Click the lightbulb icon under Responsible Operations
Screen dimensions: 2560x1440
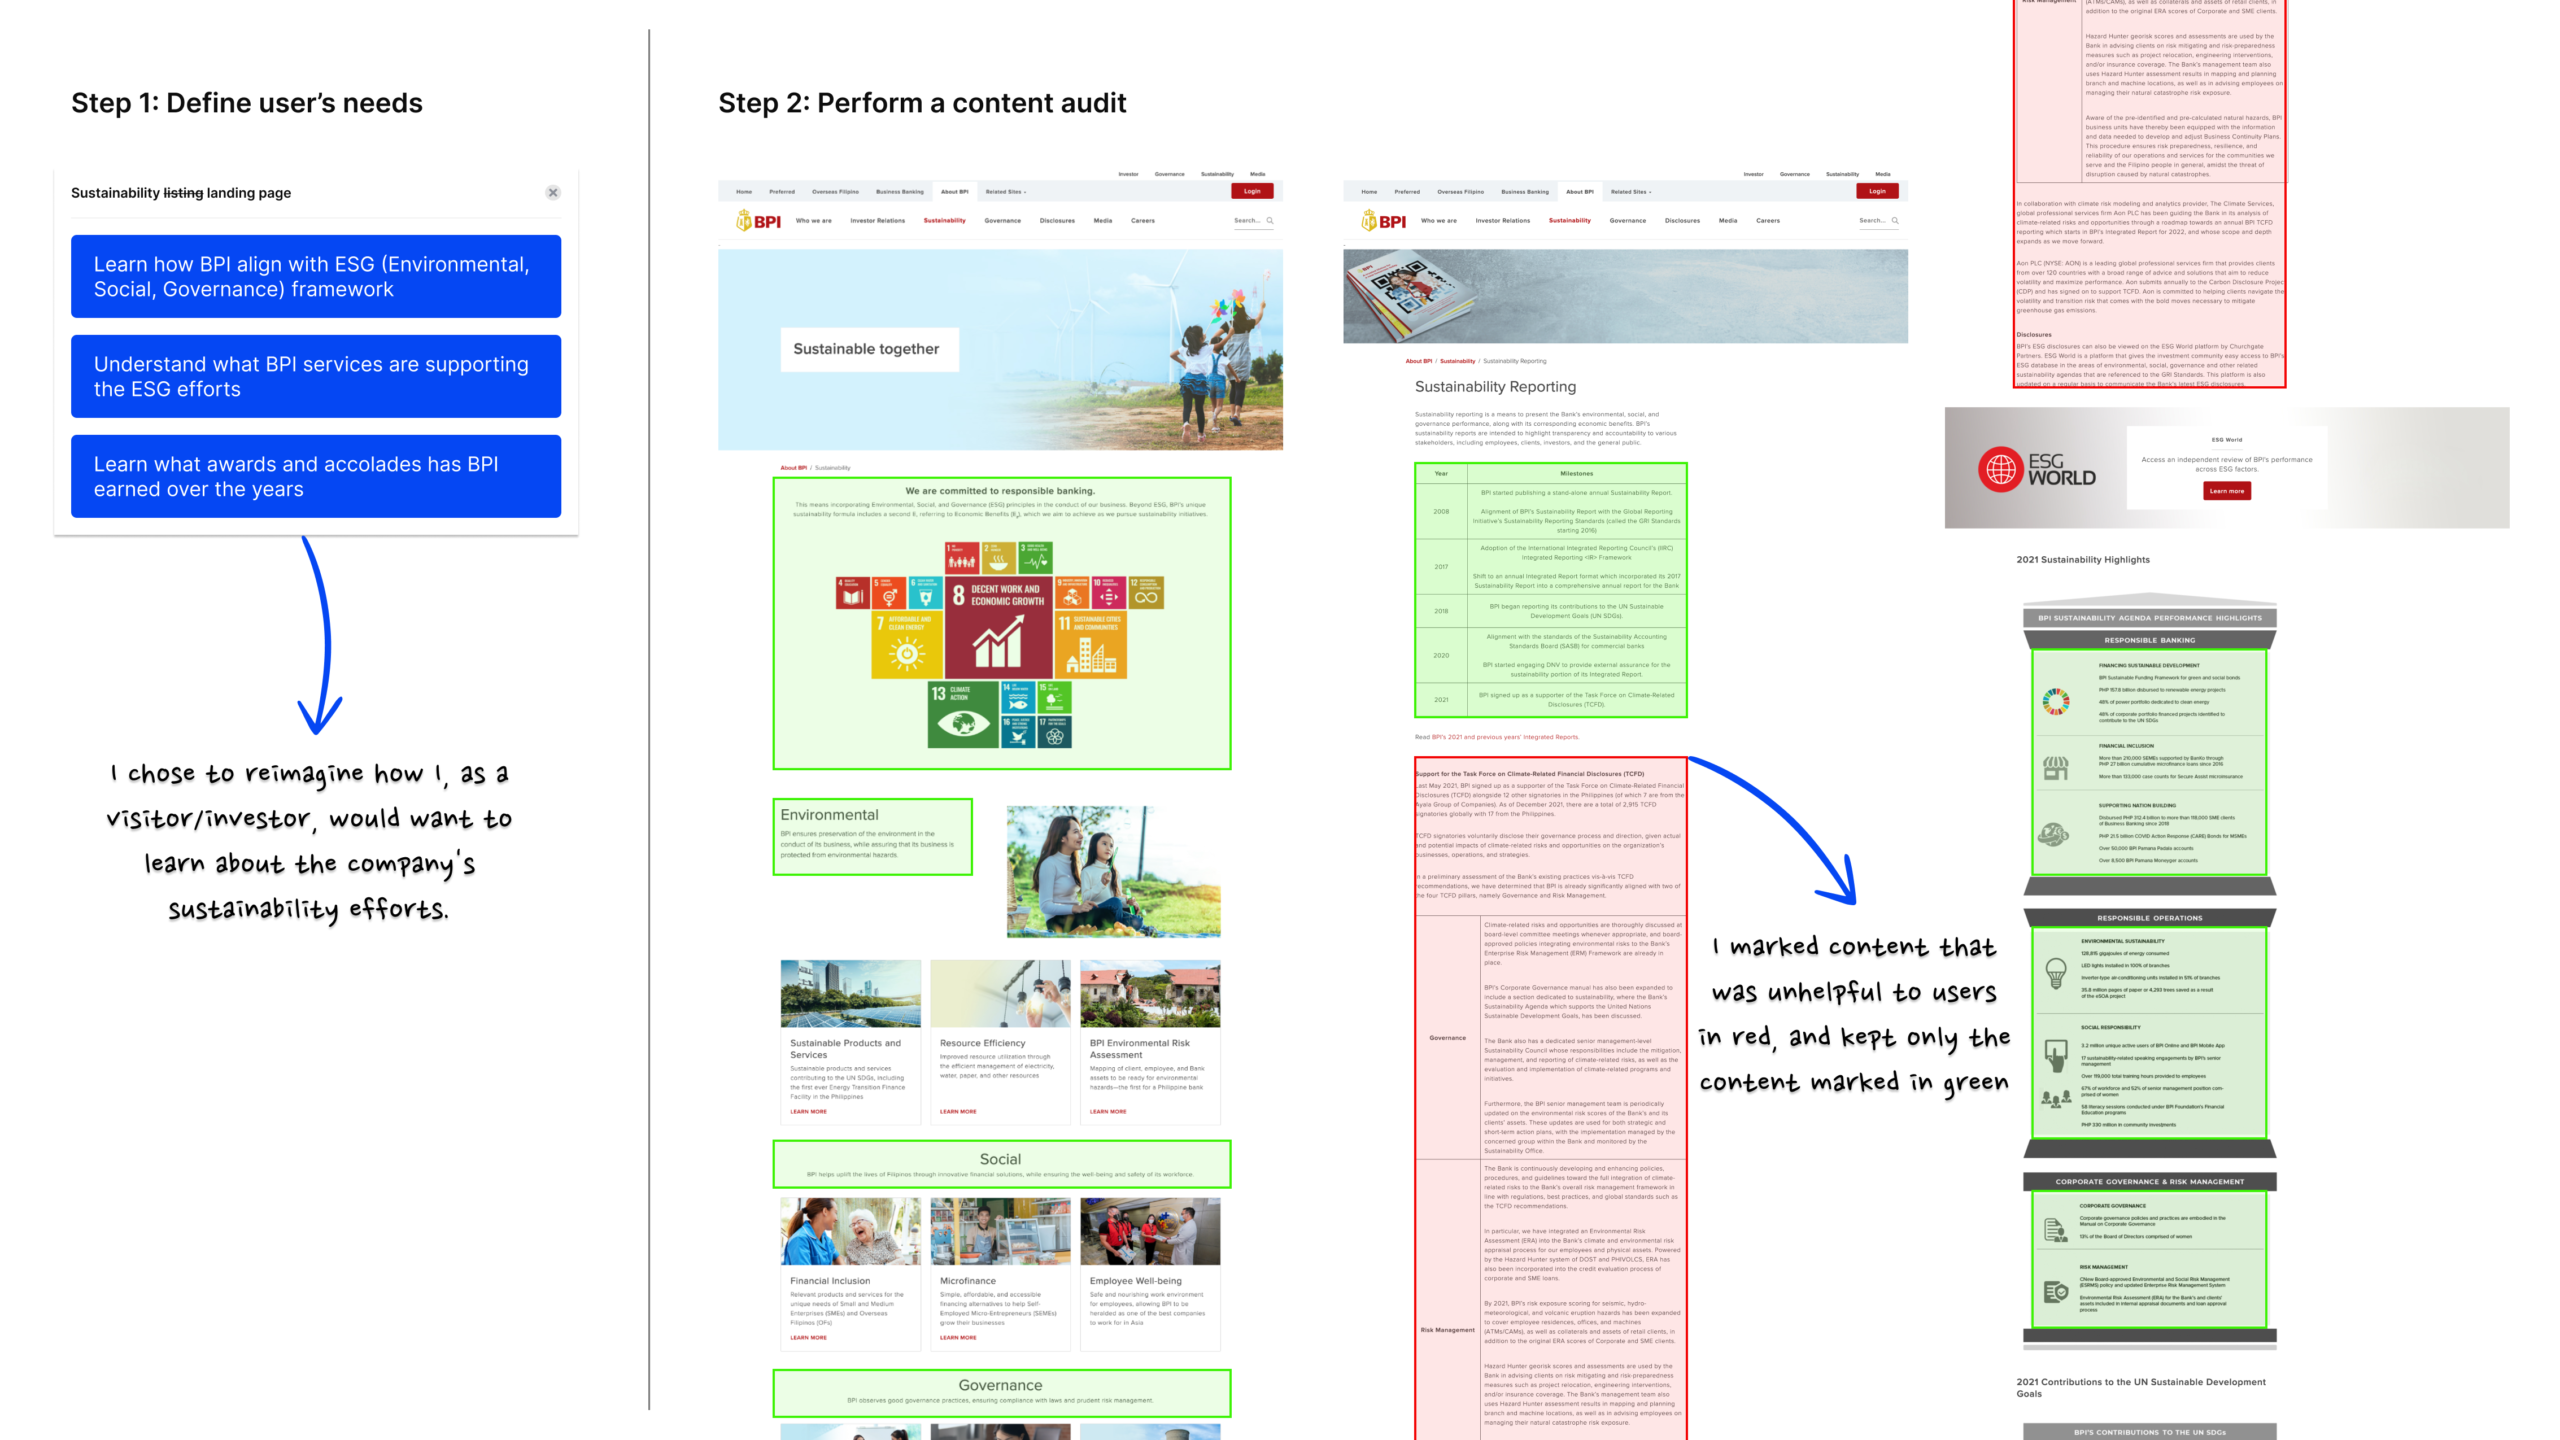(x=2056, y=972)
